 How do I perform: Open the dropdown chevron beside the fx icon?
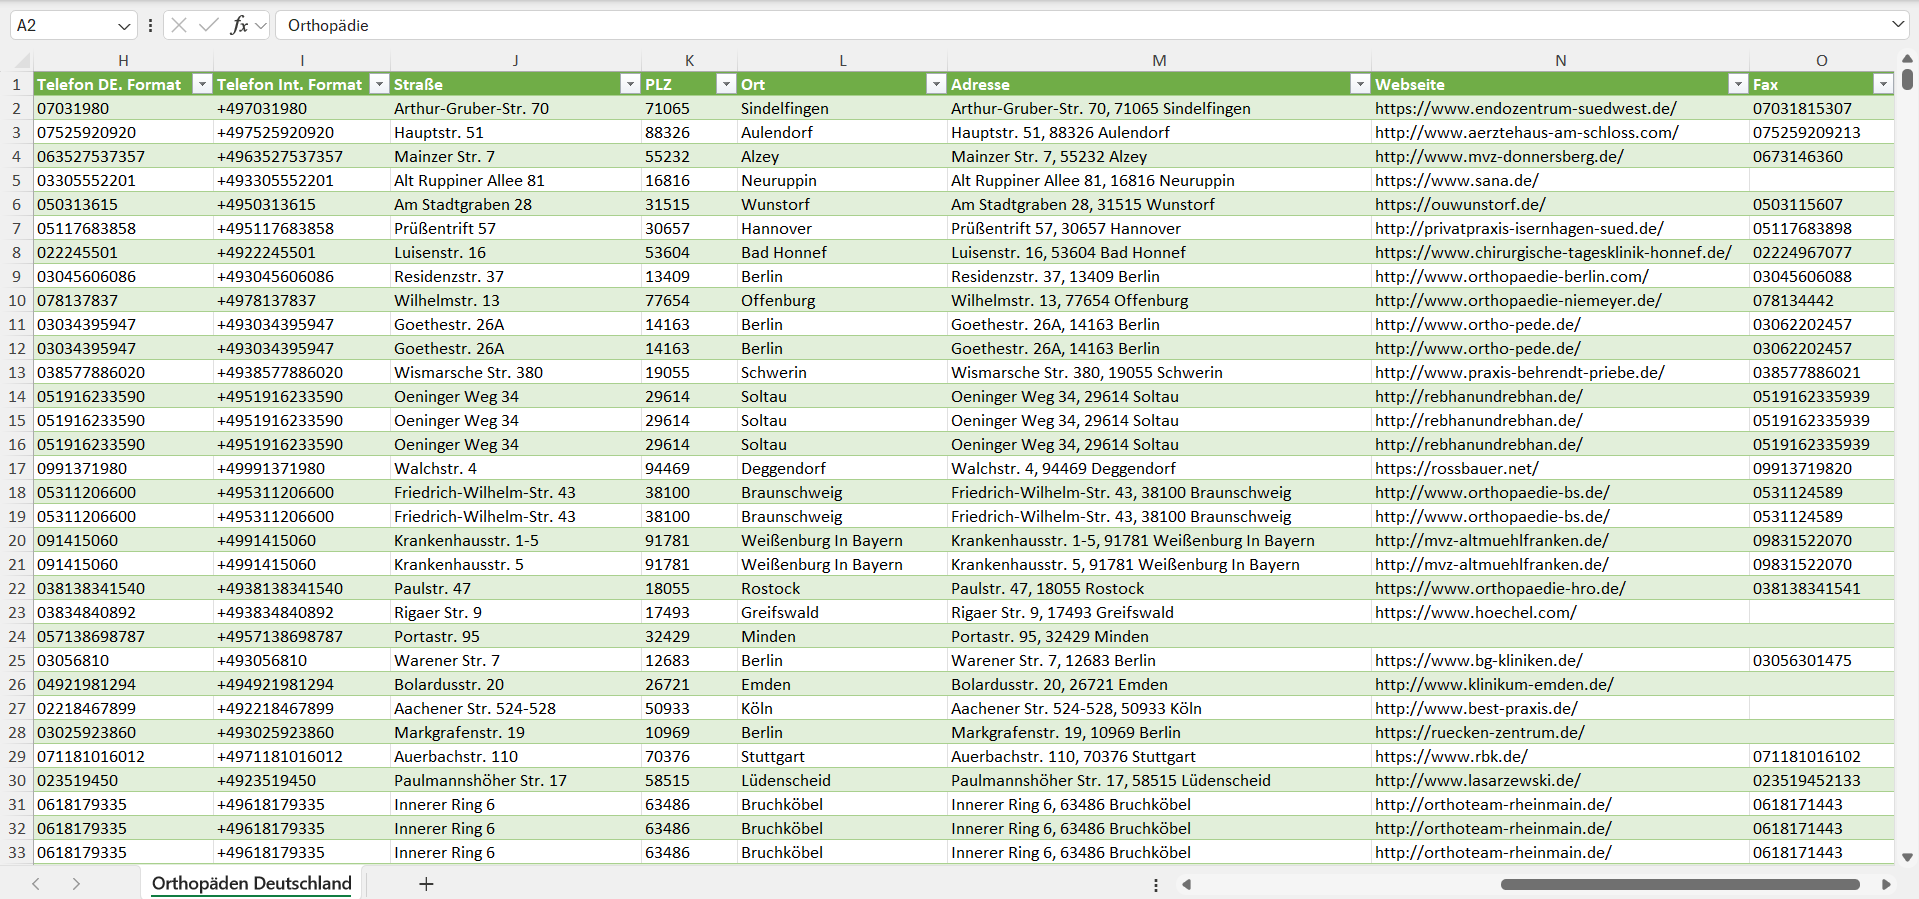pyautogui.click(x=261, y=25)
